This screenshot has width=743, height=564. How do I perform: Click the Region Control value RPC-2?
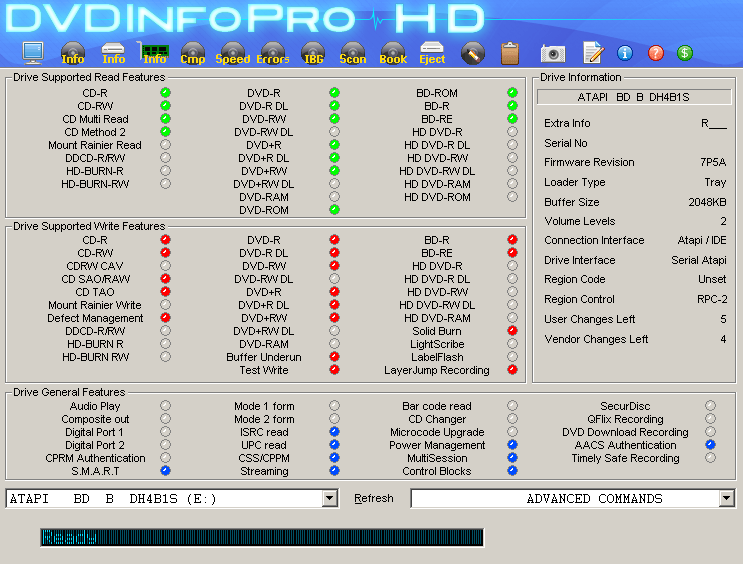[712, 299]
